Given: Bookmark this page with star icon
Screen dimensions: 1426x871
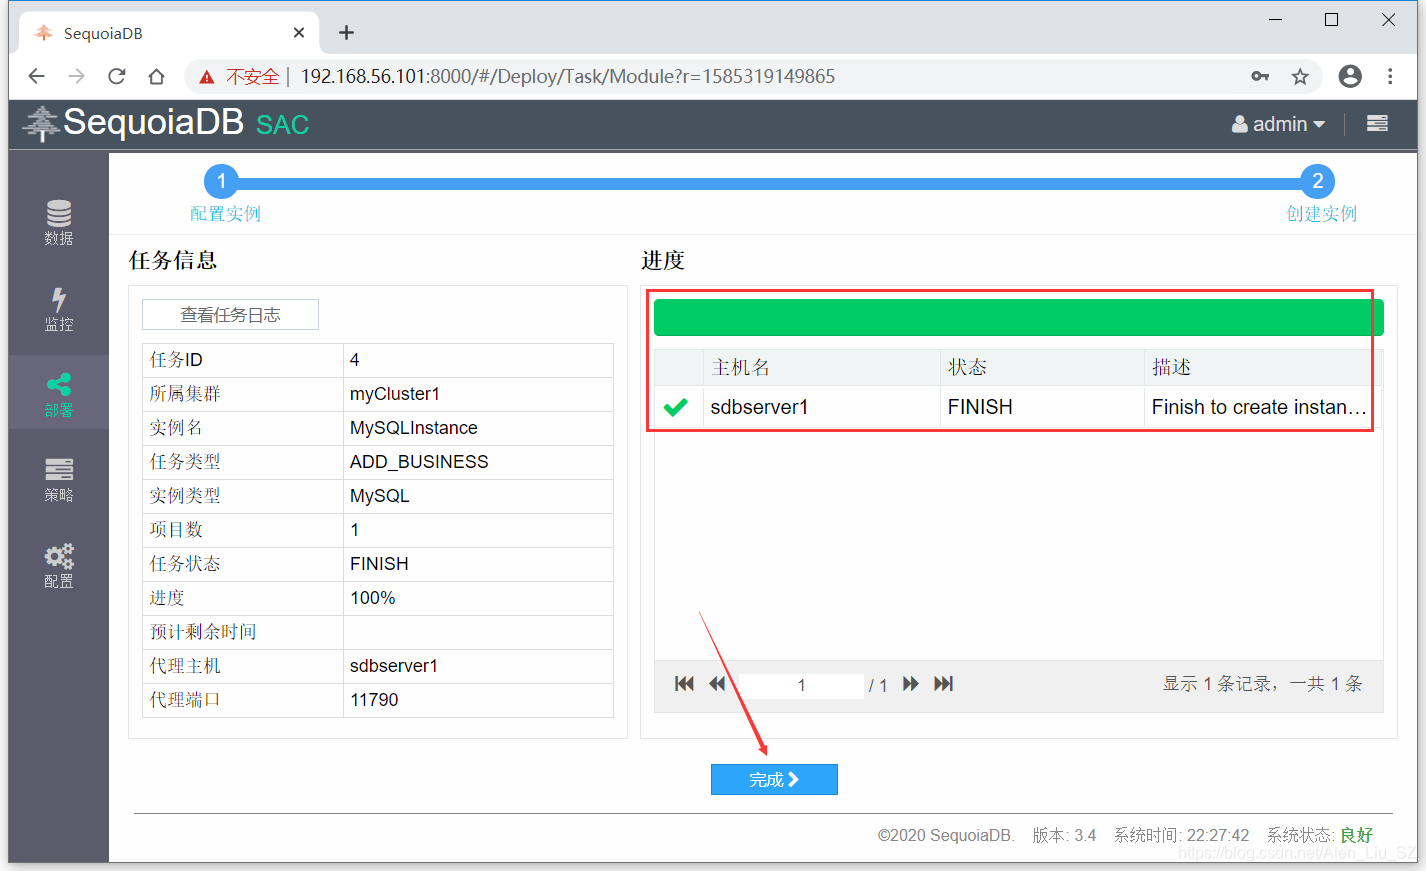Looking at the screenshot, I should click(x=1300, y=76).
